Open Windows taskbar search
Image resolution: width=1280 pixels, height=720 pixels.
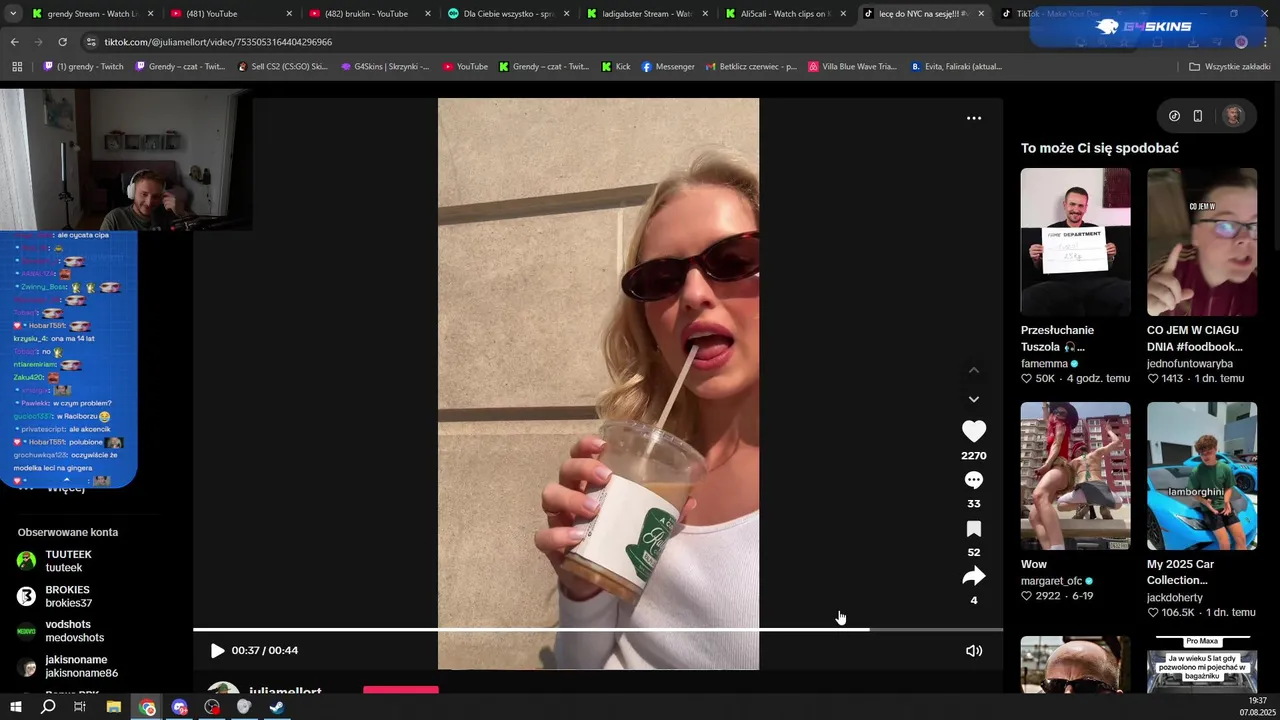point(48,707)
